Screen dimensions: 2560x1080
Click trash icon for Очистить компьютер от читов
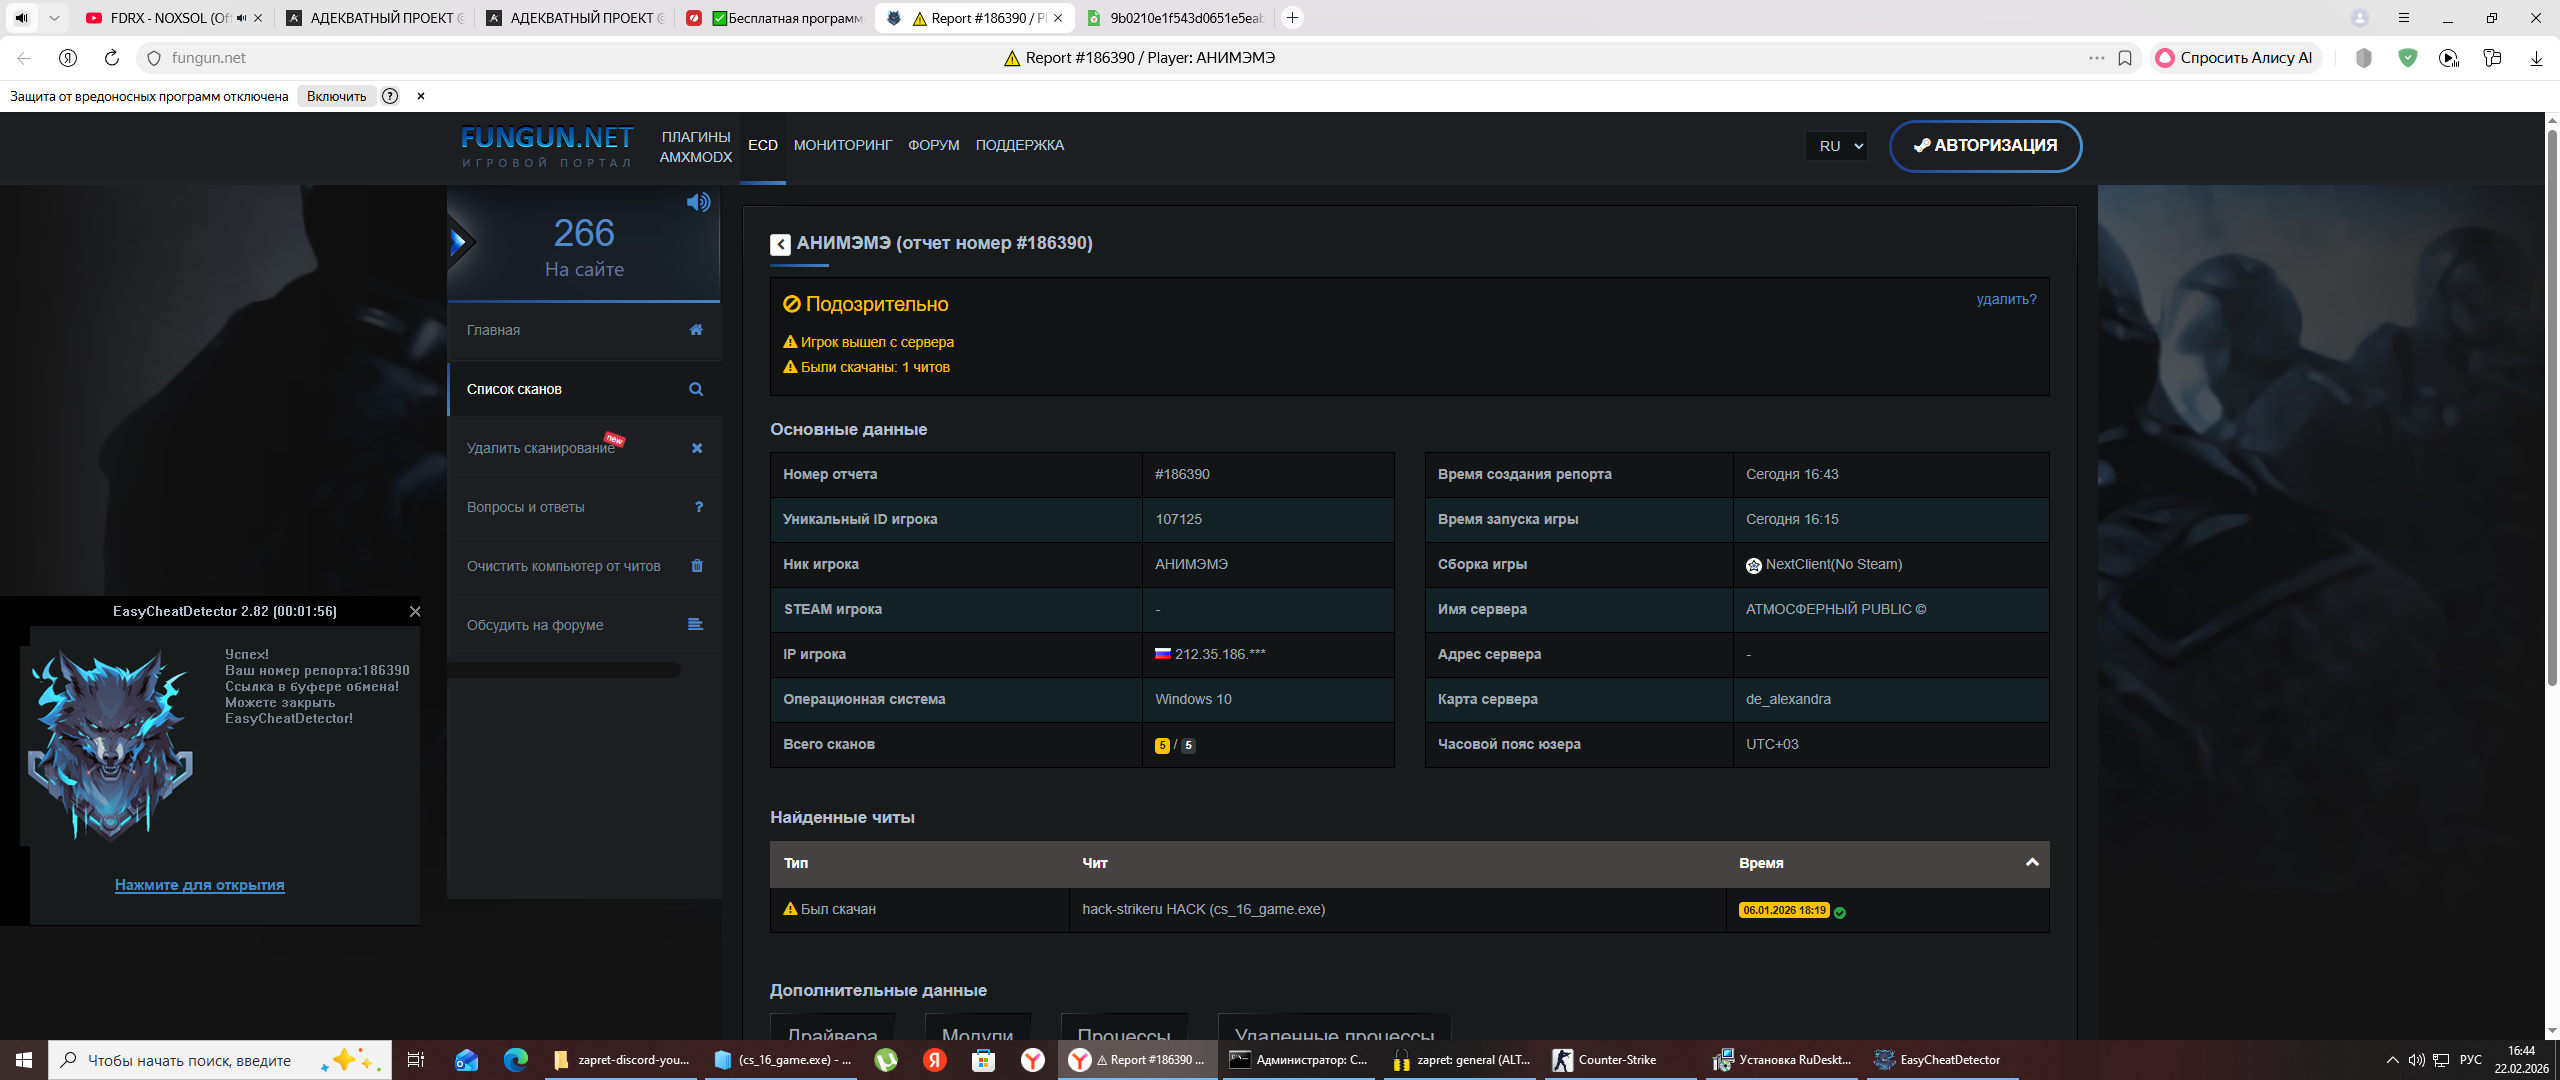tap(697, 566)
